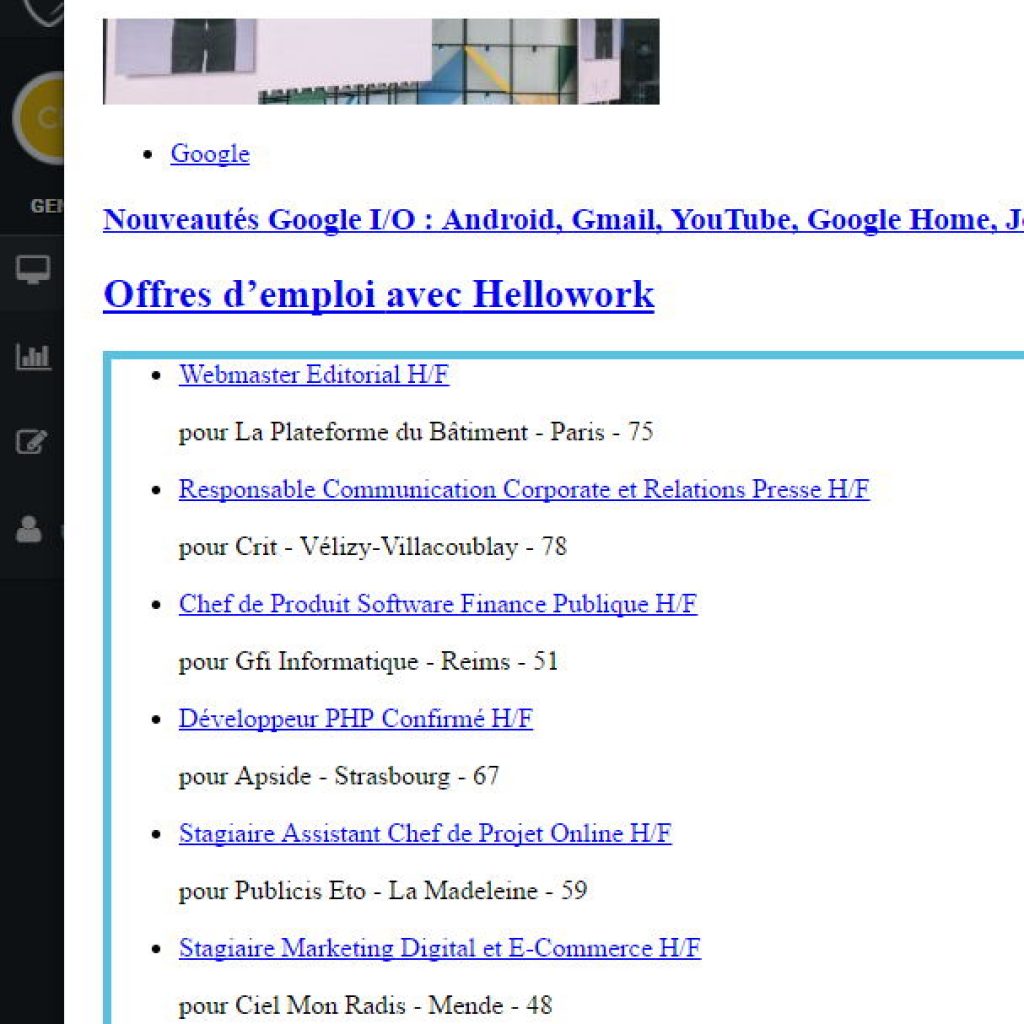This screenshot has width=1024, height=1024.
Task: Click the article image thumbnail at the top
Action: pos(381,61)
